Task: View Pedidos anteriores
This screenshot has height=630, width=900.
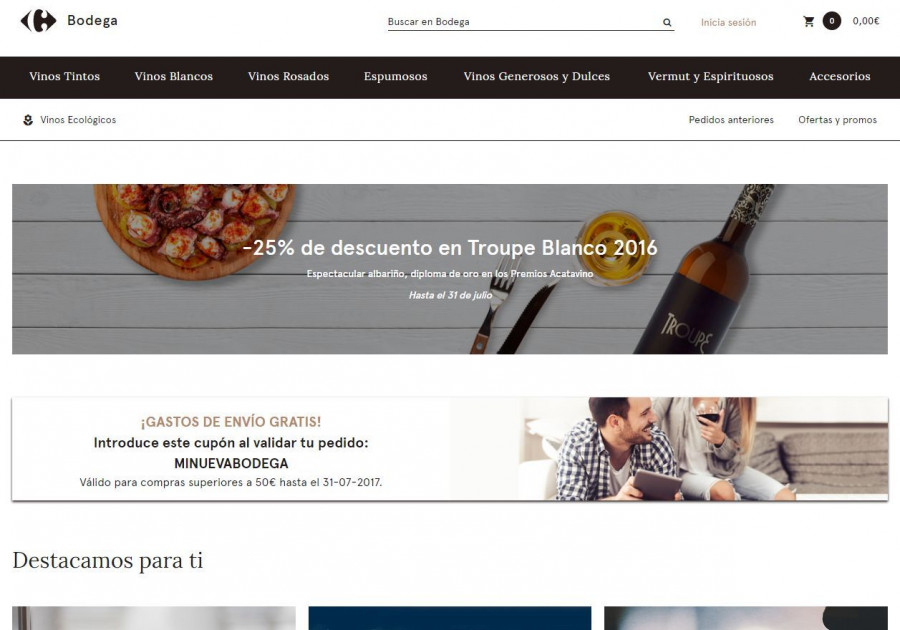Action: 731,120
